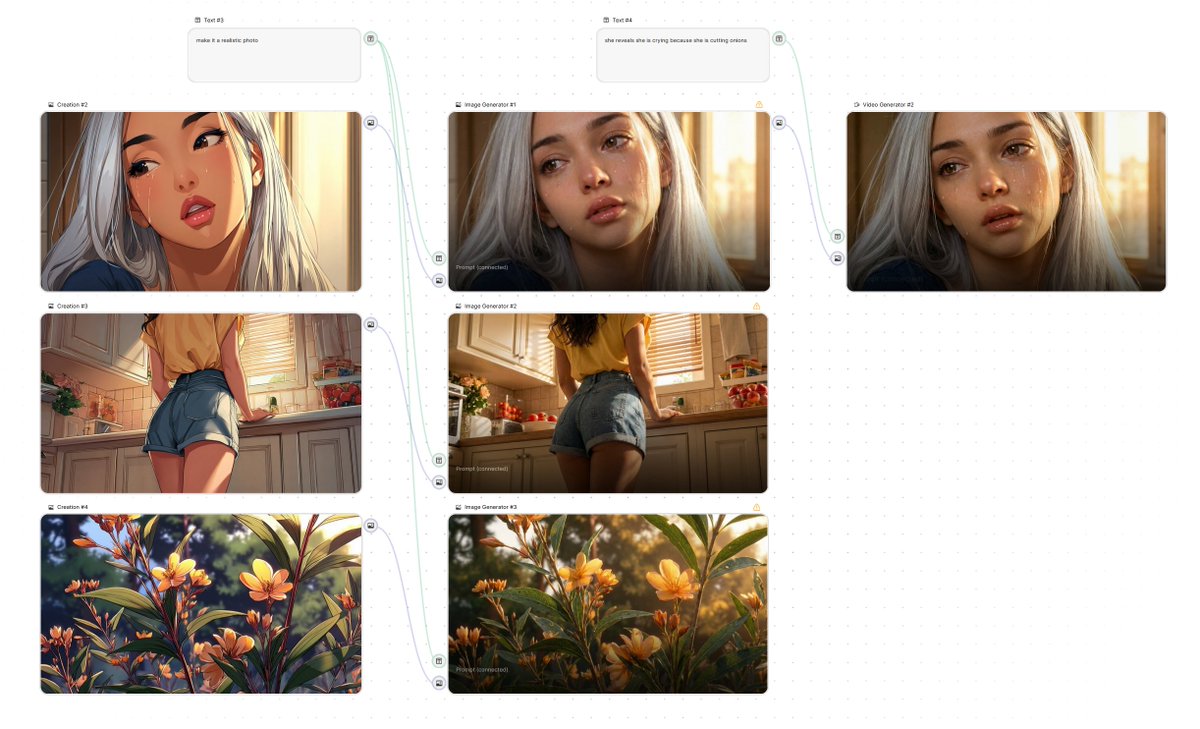Viewport: 1200px width, 729px height.
Task: Open the prompt input port on Video Generator #2
Action: (x=837, y=237)
